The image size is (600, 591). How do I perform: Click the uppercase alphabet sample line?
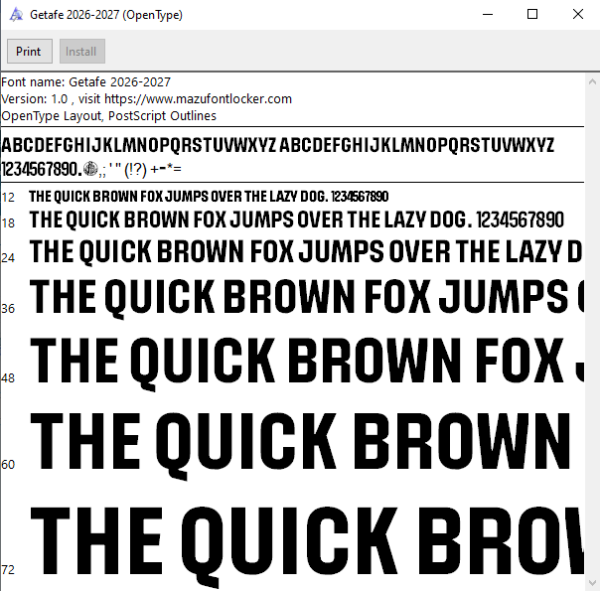pos(278,145)
